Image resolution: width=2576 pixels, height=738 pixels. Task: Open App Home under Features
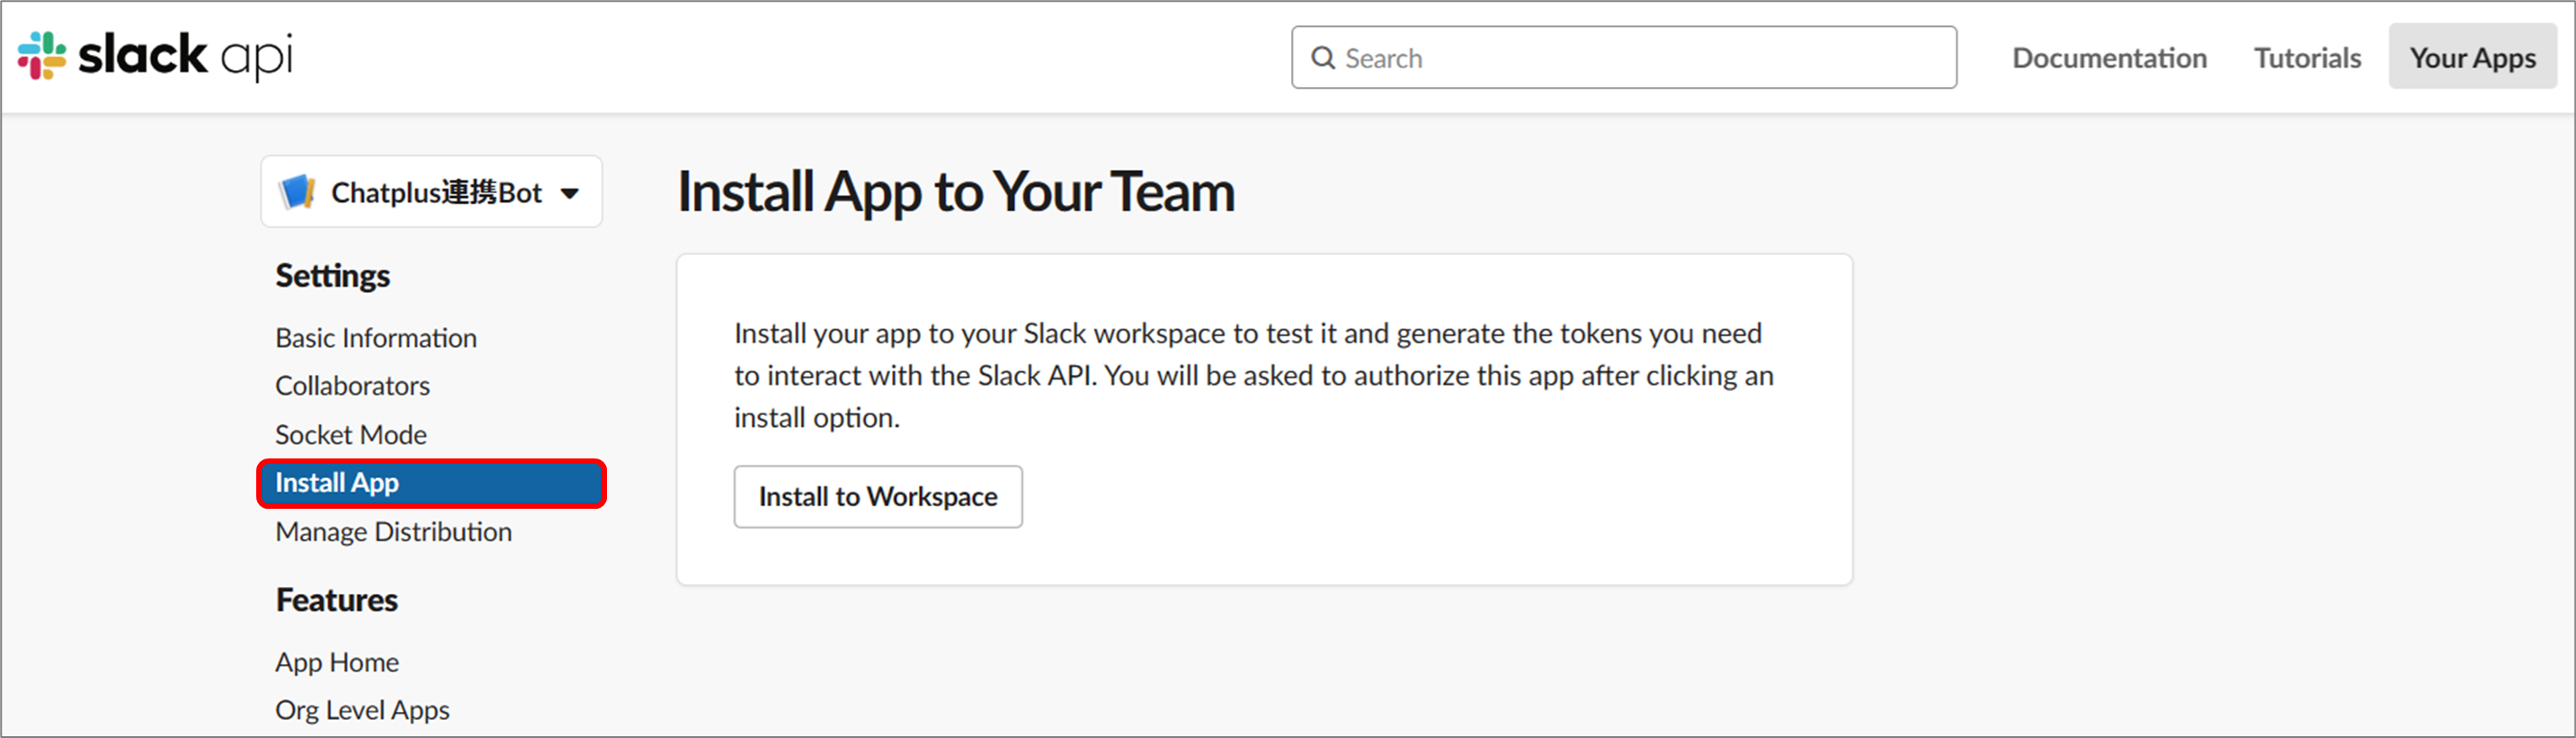point(337,662)
